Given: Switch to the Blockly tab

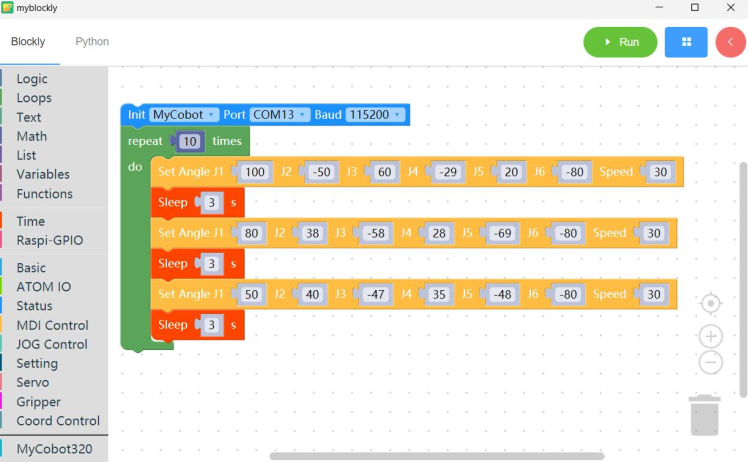Looking at the screenshot, I should [x=28, y=42].
